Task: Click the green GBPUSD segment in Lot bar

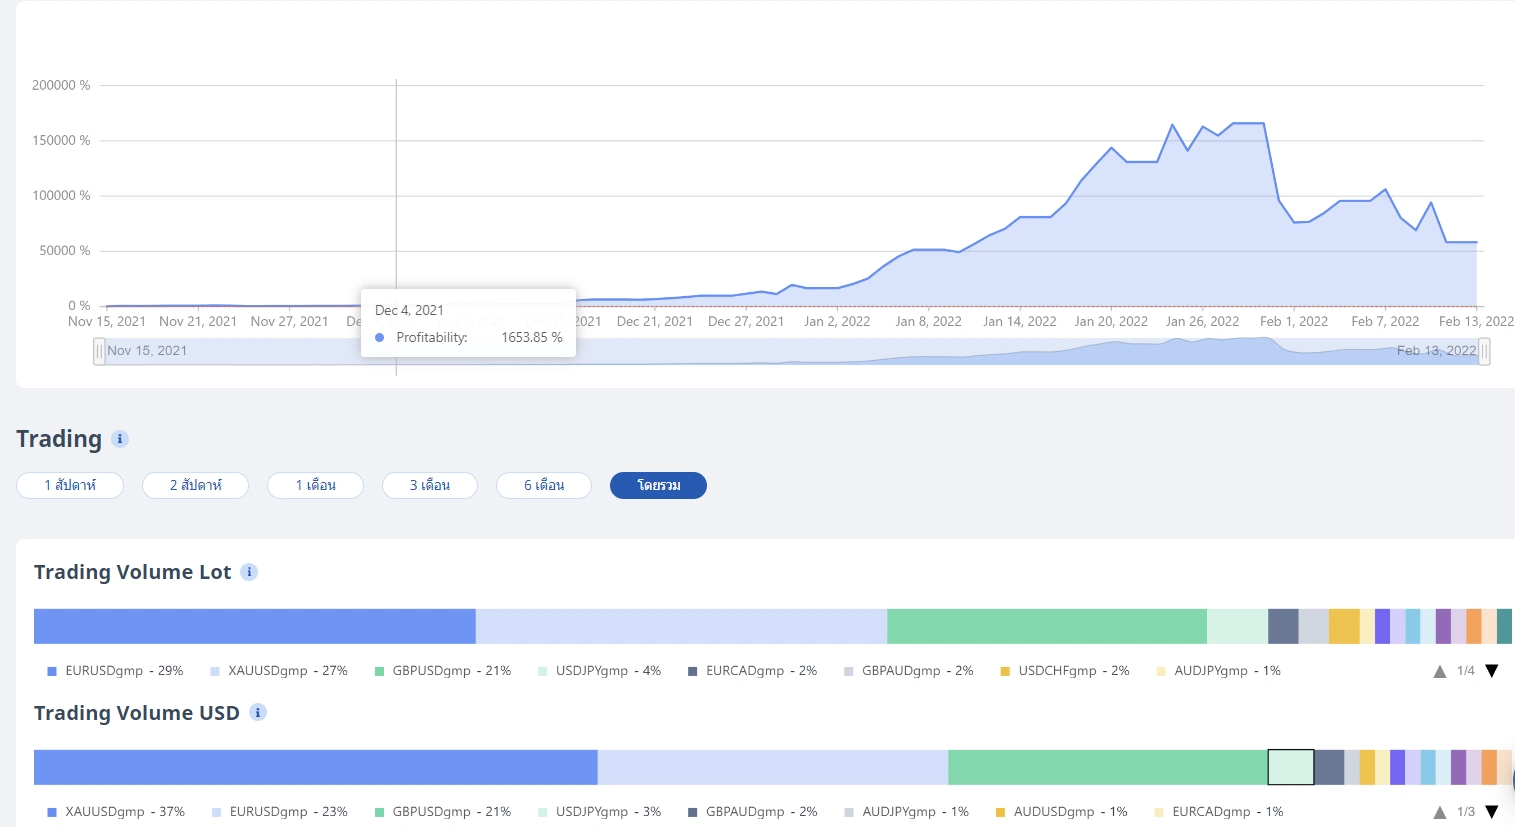Action: tap(1047, 626)
